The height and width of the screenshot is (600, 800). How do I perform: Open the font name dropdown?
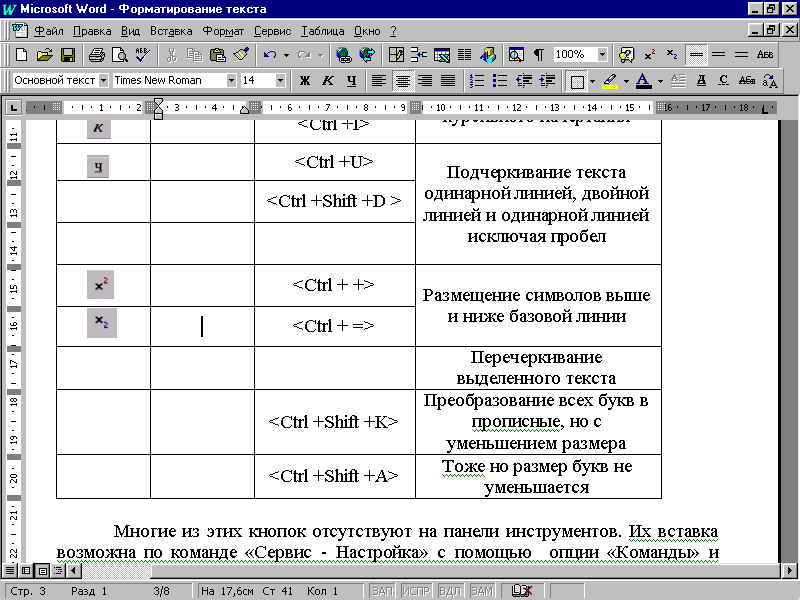pyautogui.click(x=231, y=80)
